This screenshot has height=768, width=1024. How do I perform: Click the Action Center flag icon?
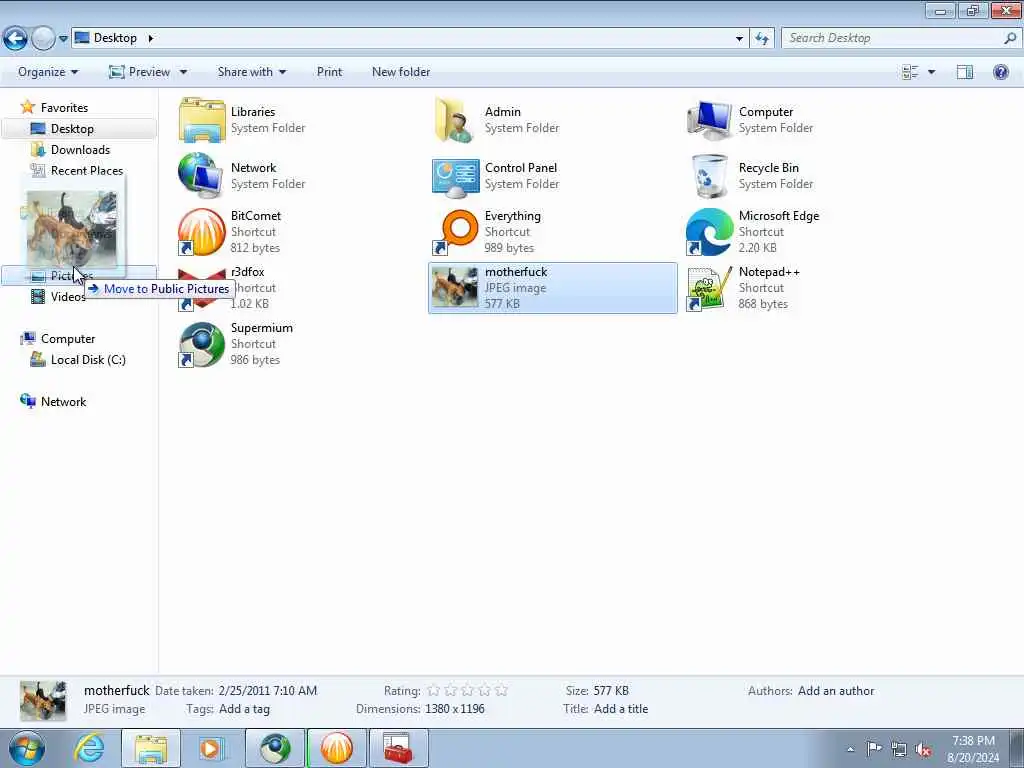click(x=874, y=749)
